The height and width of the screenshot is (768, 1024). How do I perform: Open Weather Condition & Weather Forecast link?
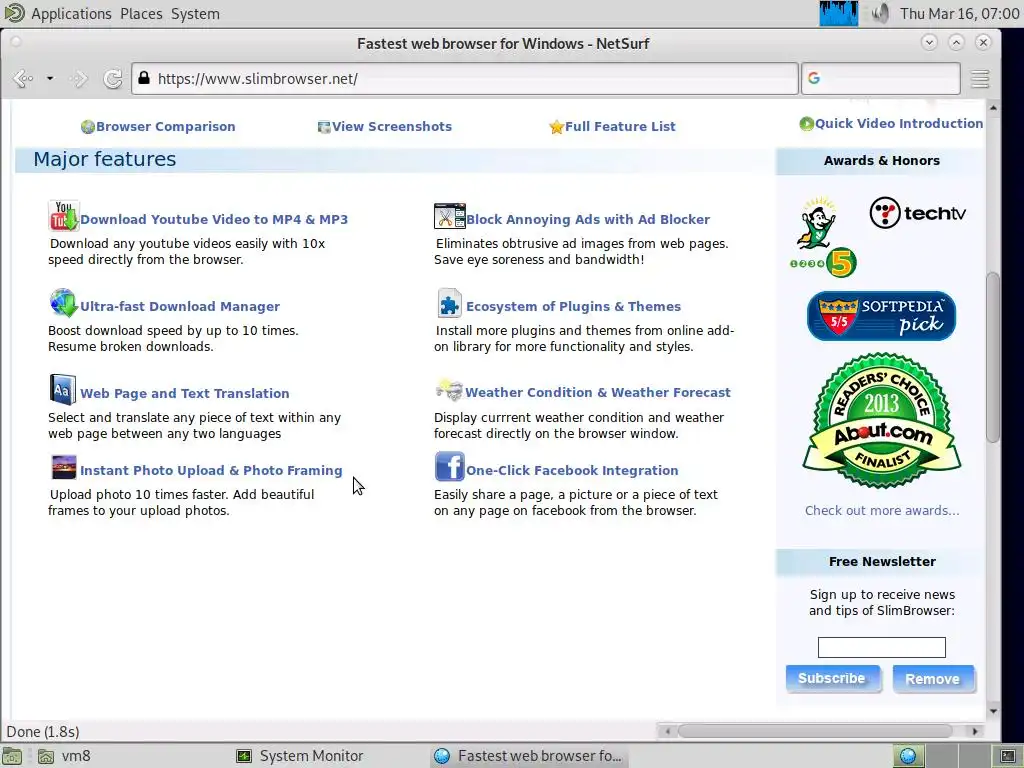598,392
